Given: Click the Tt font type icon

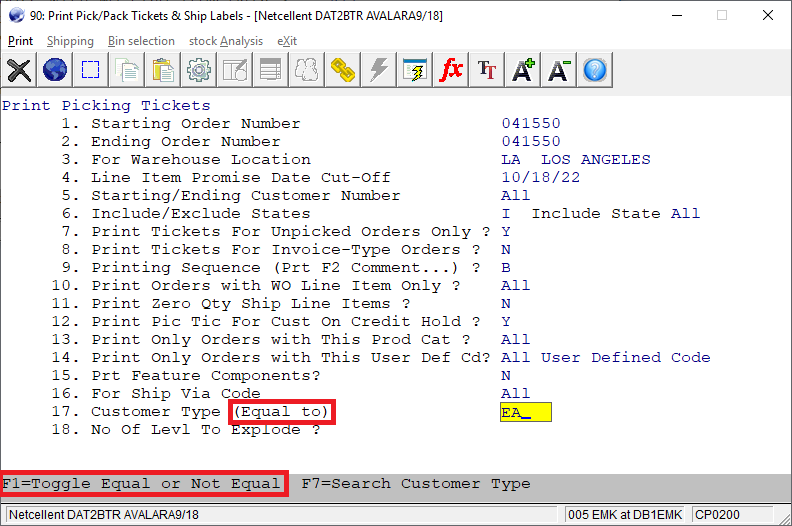Looking at the screenshot, I should point(486,70).
